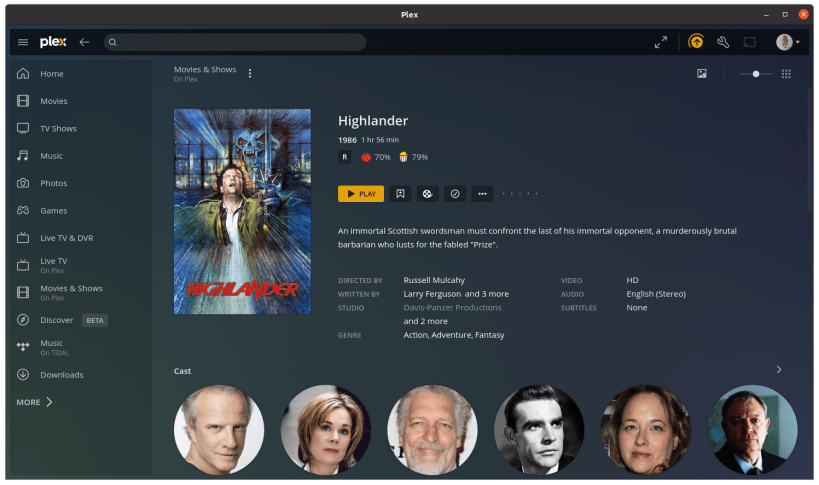This screenshot has width=819, height=485.
Task: Open the three-dot more actions menu
Action: [x=482, y=194]
